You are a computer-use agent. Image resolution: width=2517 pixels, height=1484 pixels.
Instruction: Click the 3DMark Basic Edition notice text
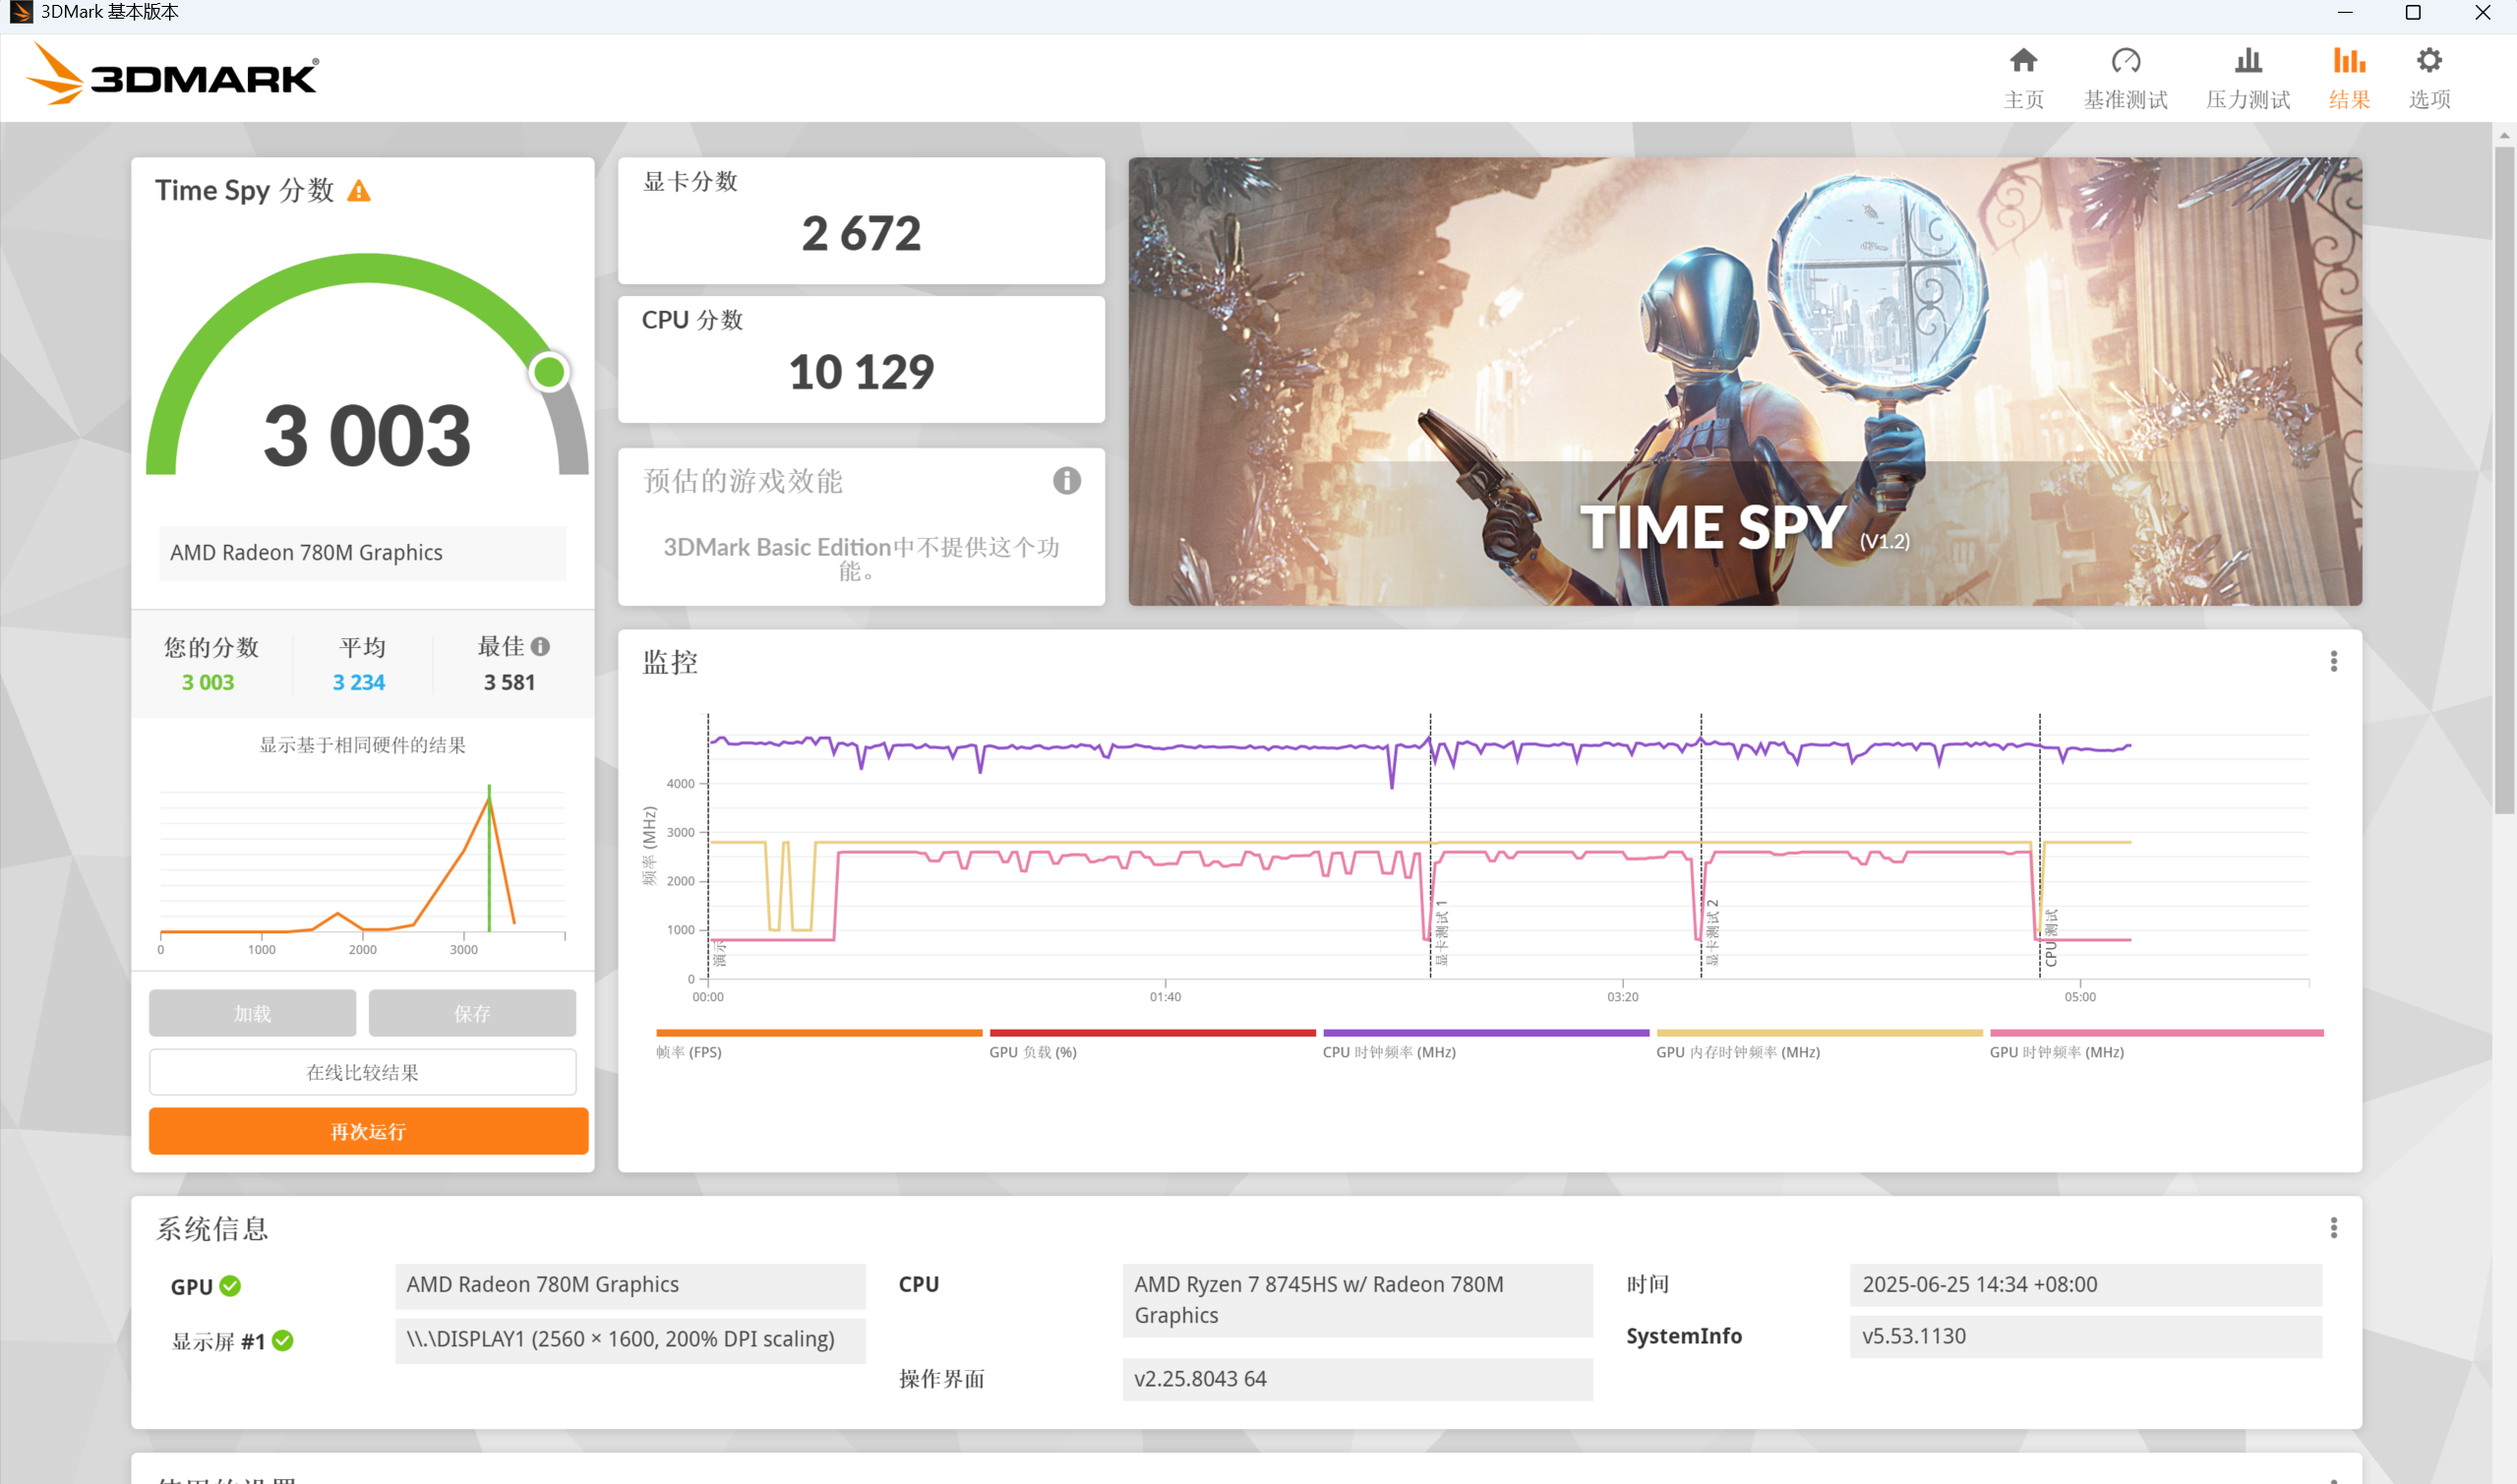click(x=861, y=559)
